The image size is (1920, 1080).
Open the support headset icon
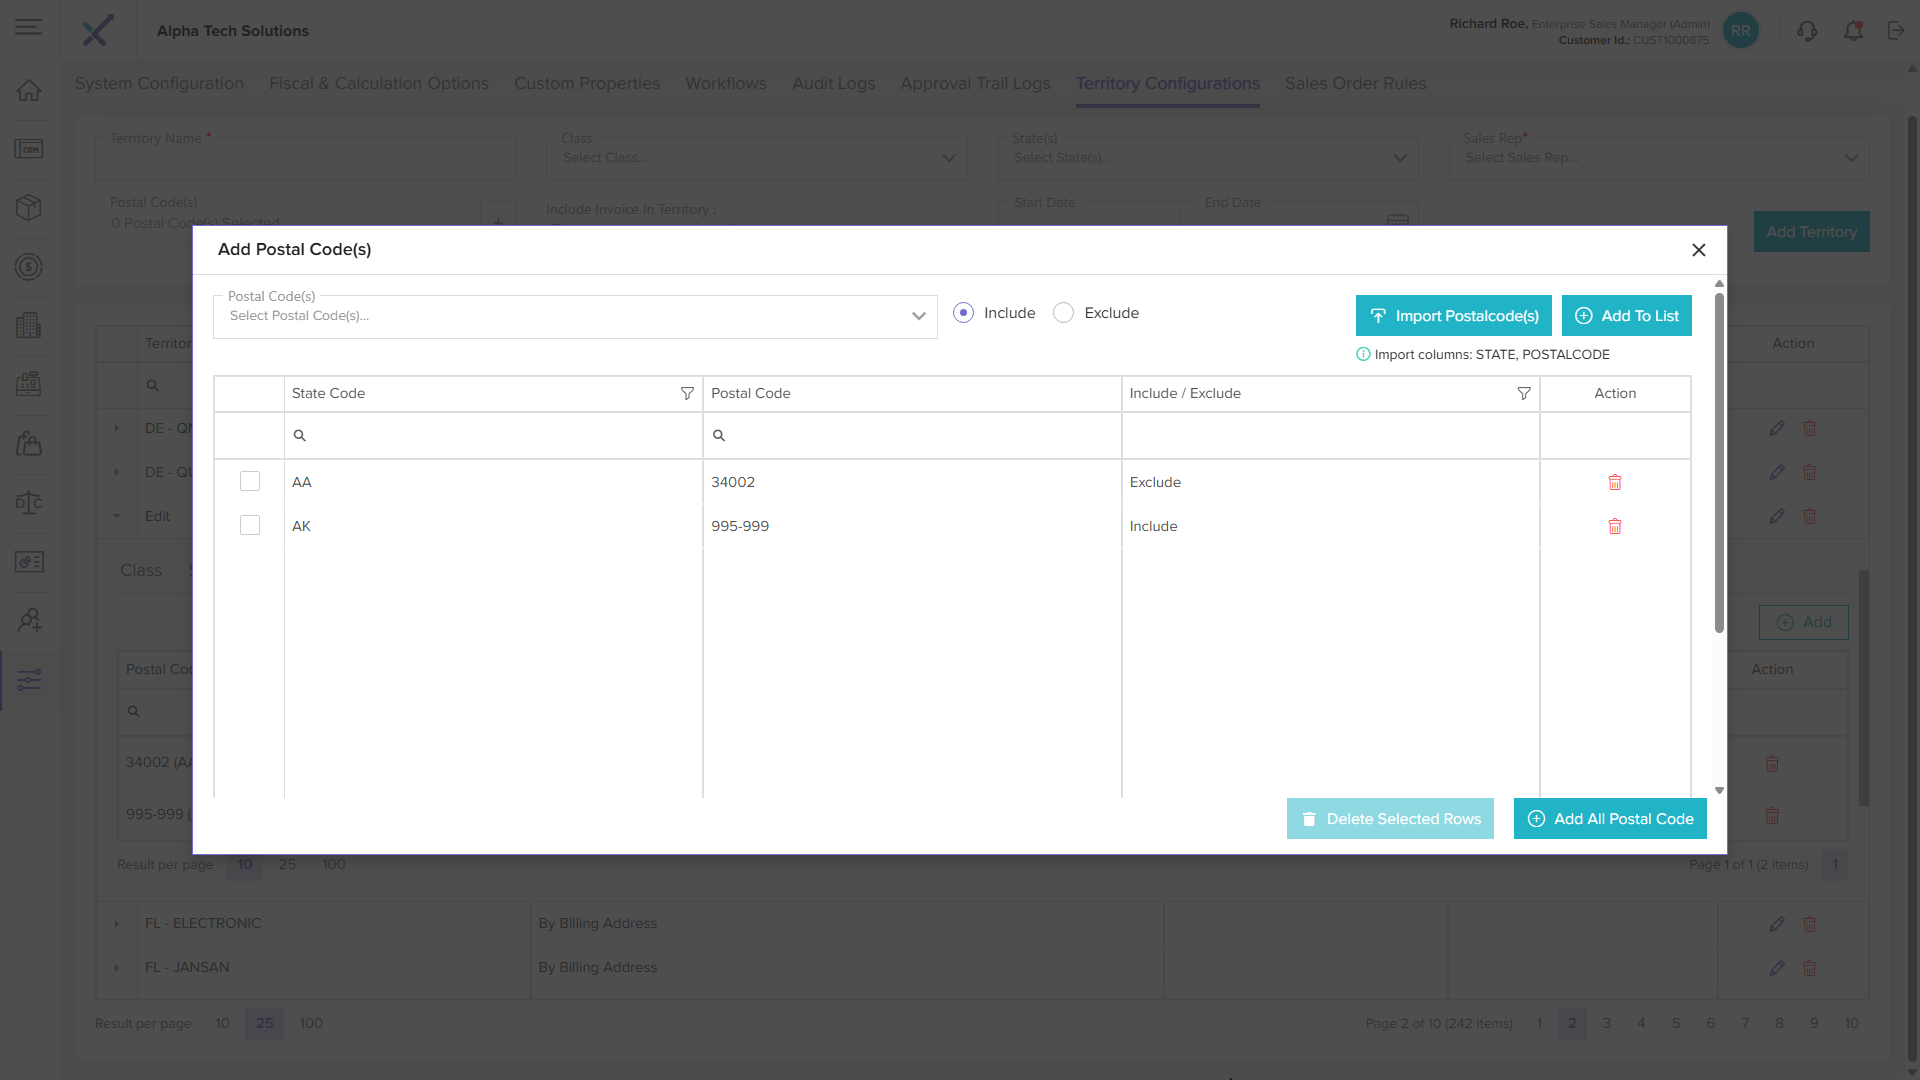pos(1806,31)
